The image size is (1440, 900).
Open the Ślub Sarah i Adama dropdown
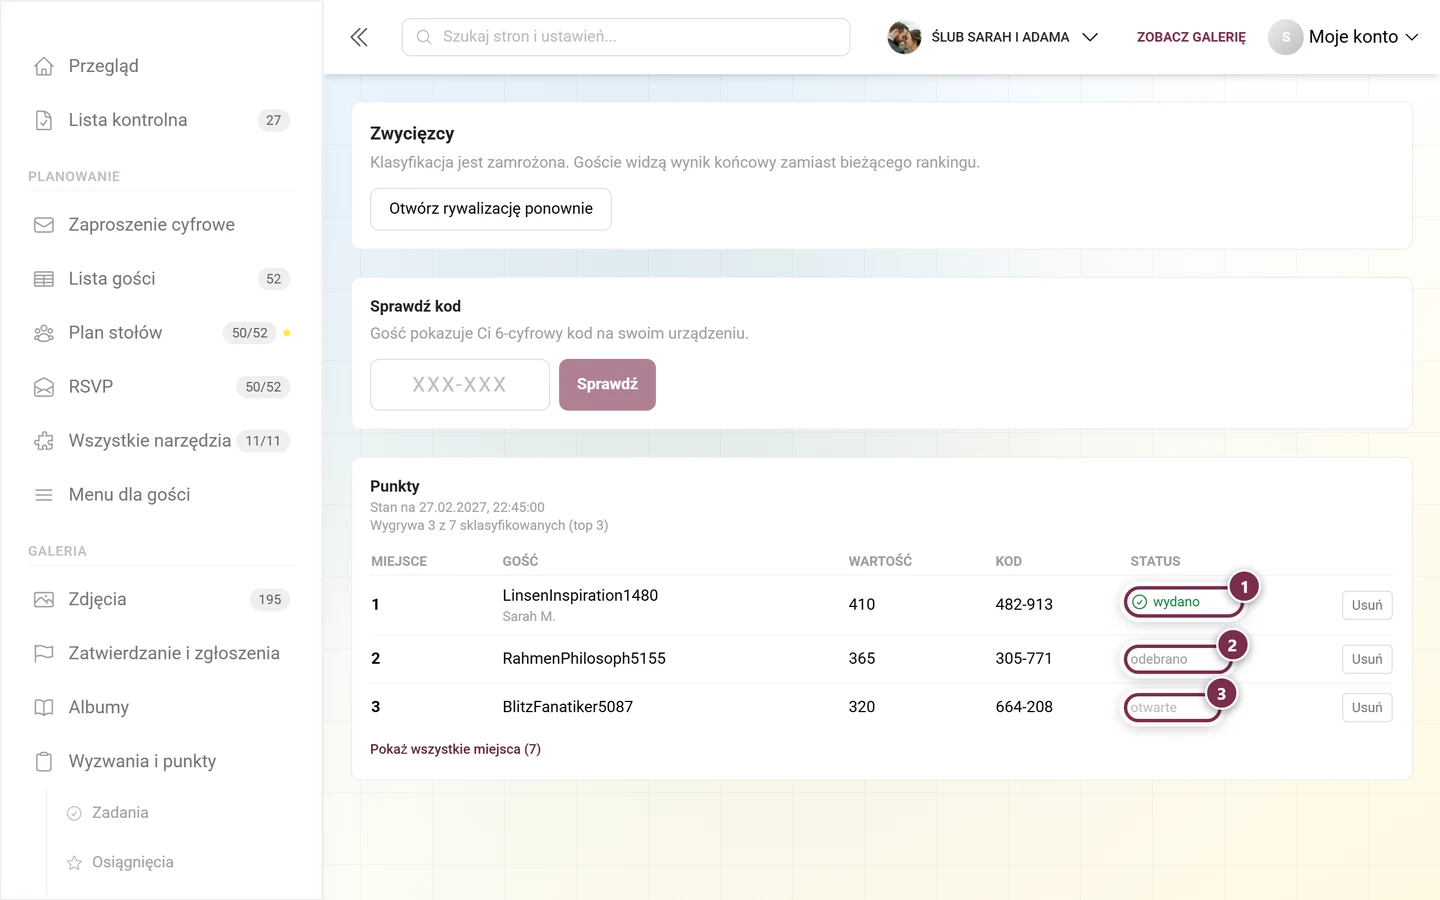pyautogui.click(x=993, y=37)
